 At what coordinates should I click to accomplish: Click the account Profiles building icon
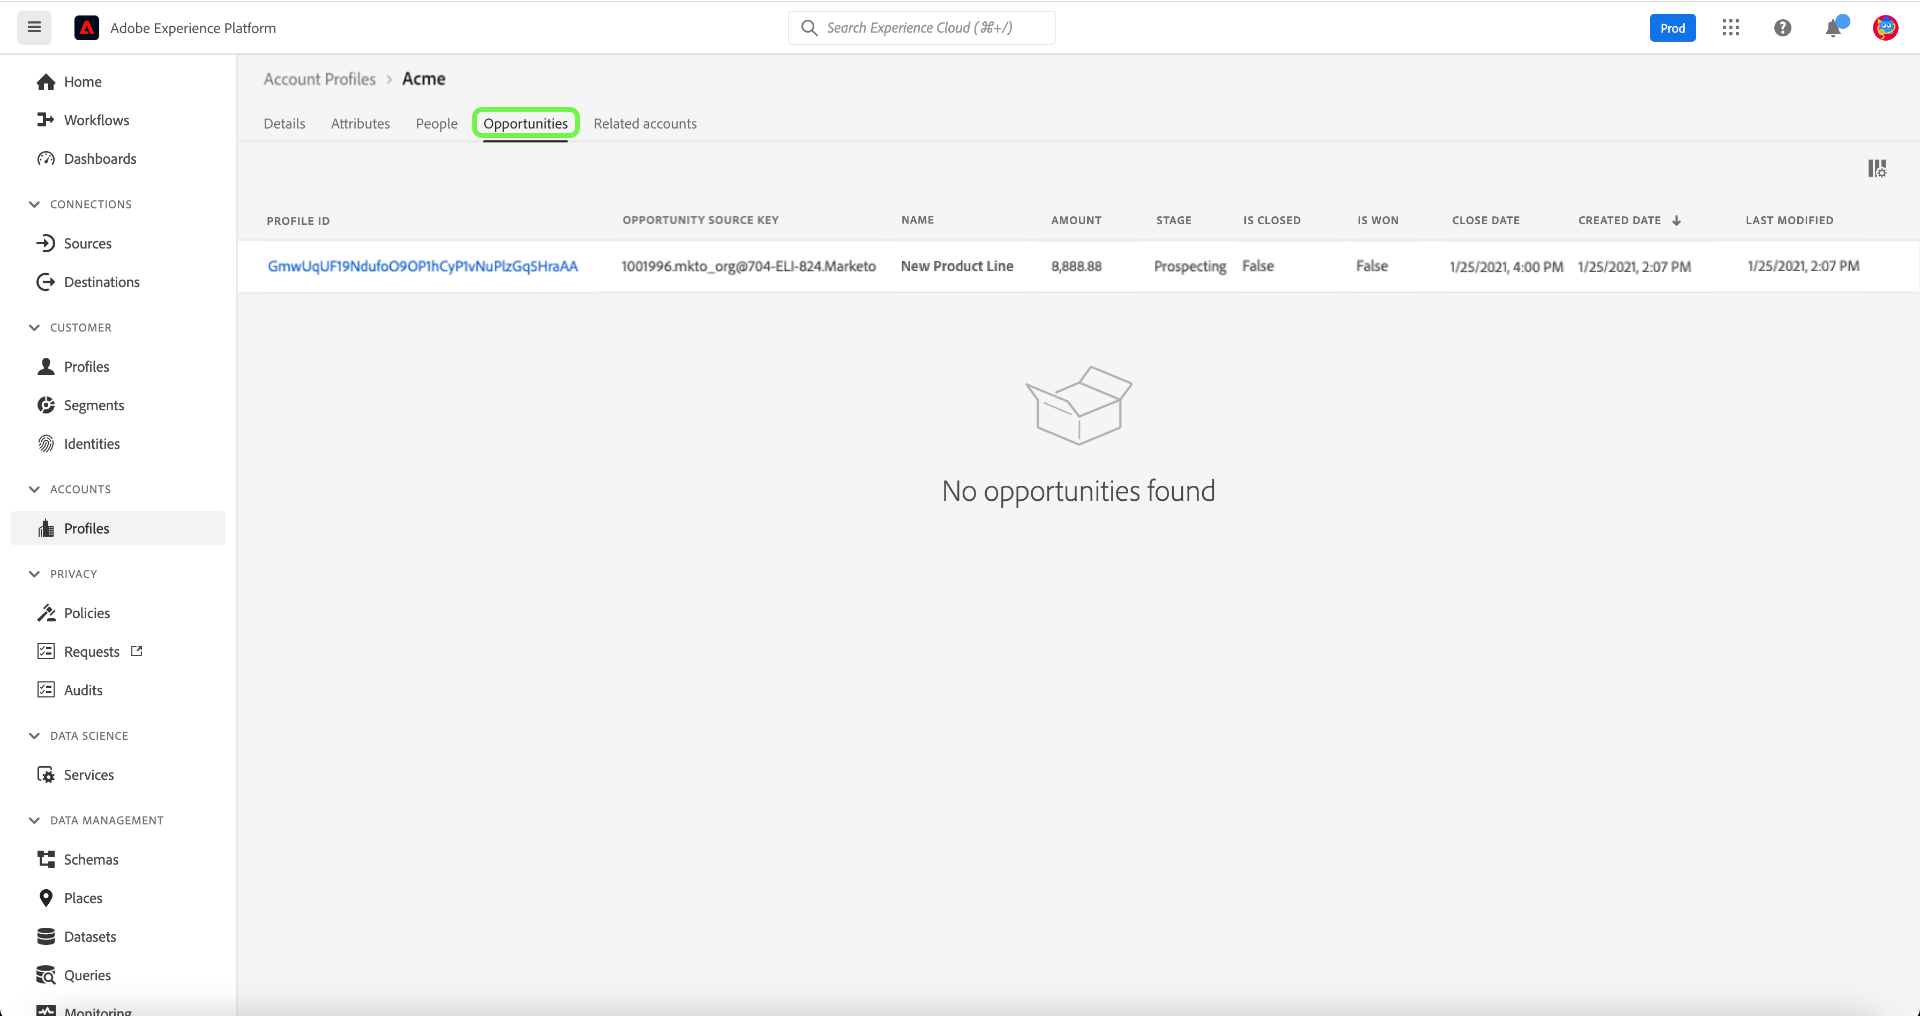coord(46,528)
